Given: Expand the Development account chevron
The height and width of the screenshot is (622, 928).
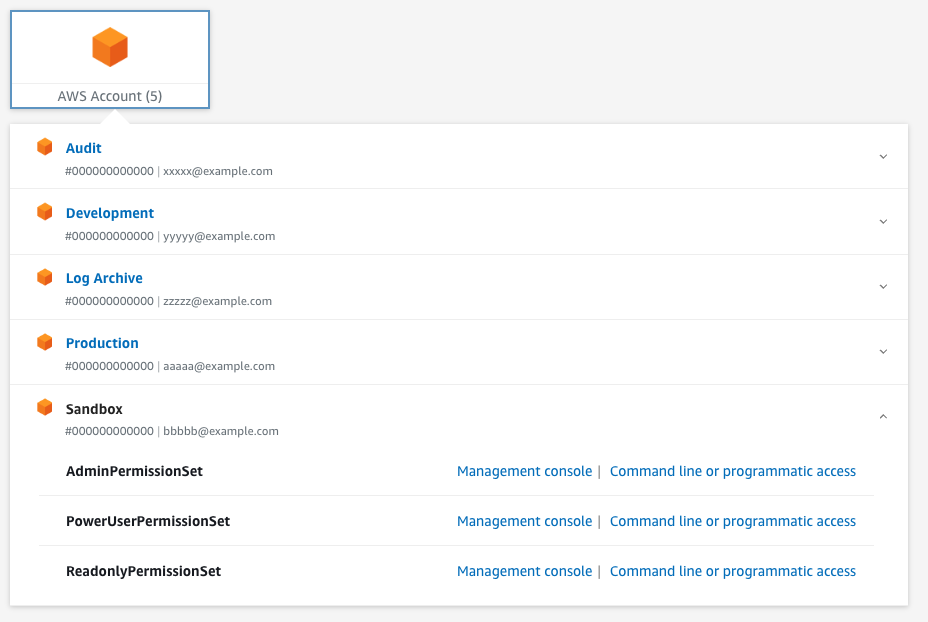Looking at the screenshot, I should point(883,222).
